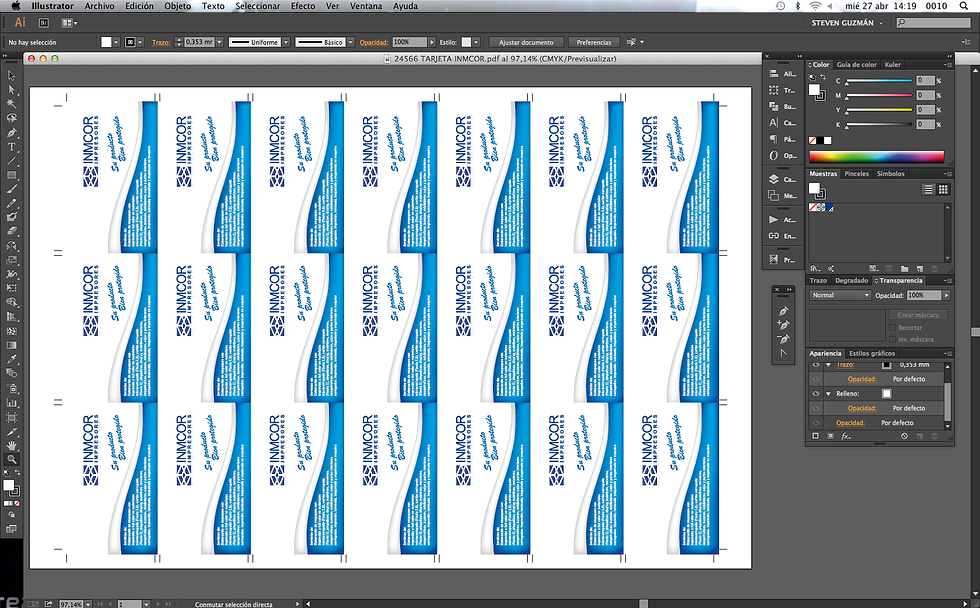Image resolution: width=980 pixels, height=608 pixels.
Task: Open the Layers panel icon
Action: (x=774, y=179)
